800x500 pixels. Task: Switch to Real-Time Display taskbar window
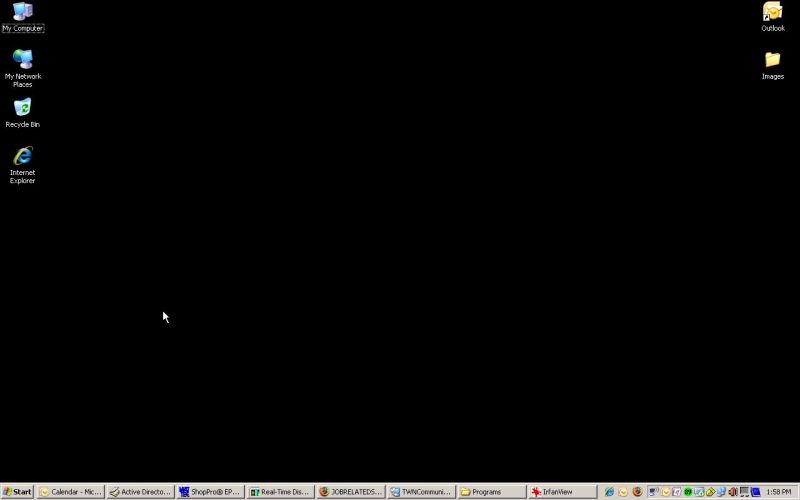click(280, 492)
